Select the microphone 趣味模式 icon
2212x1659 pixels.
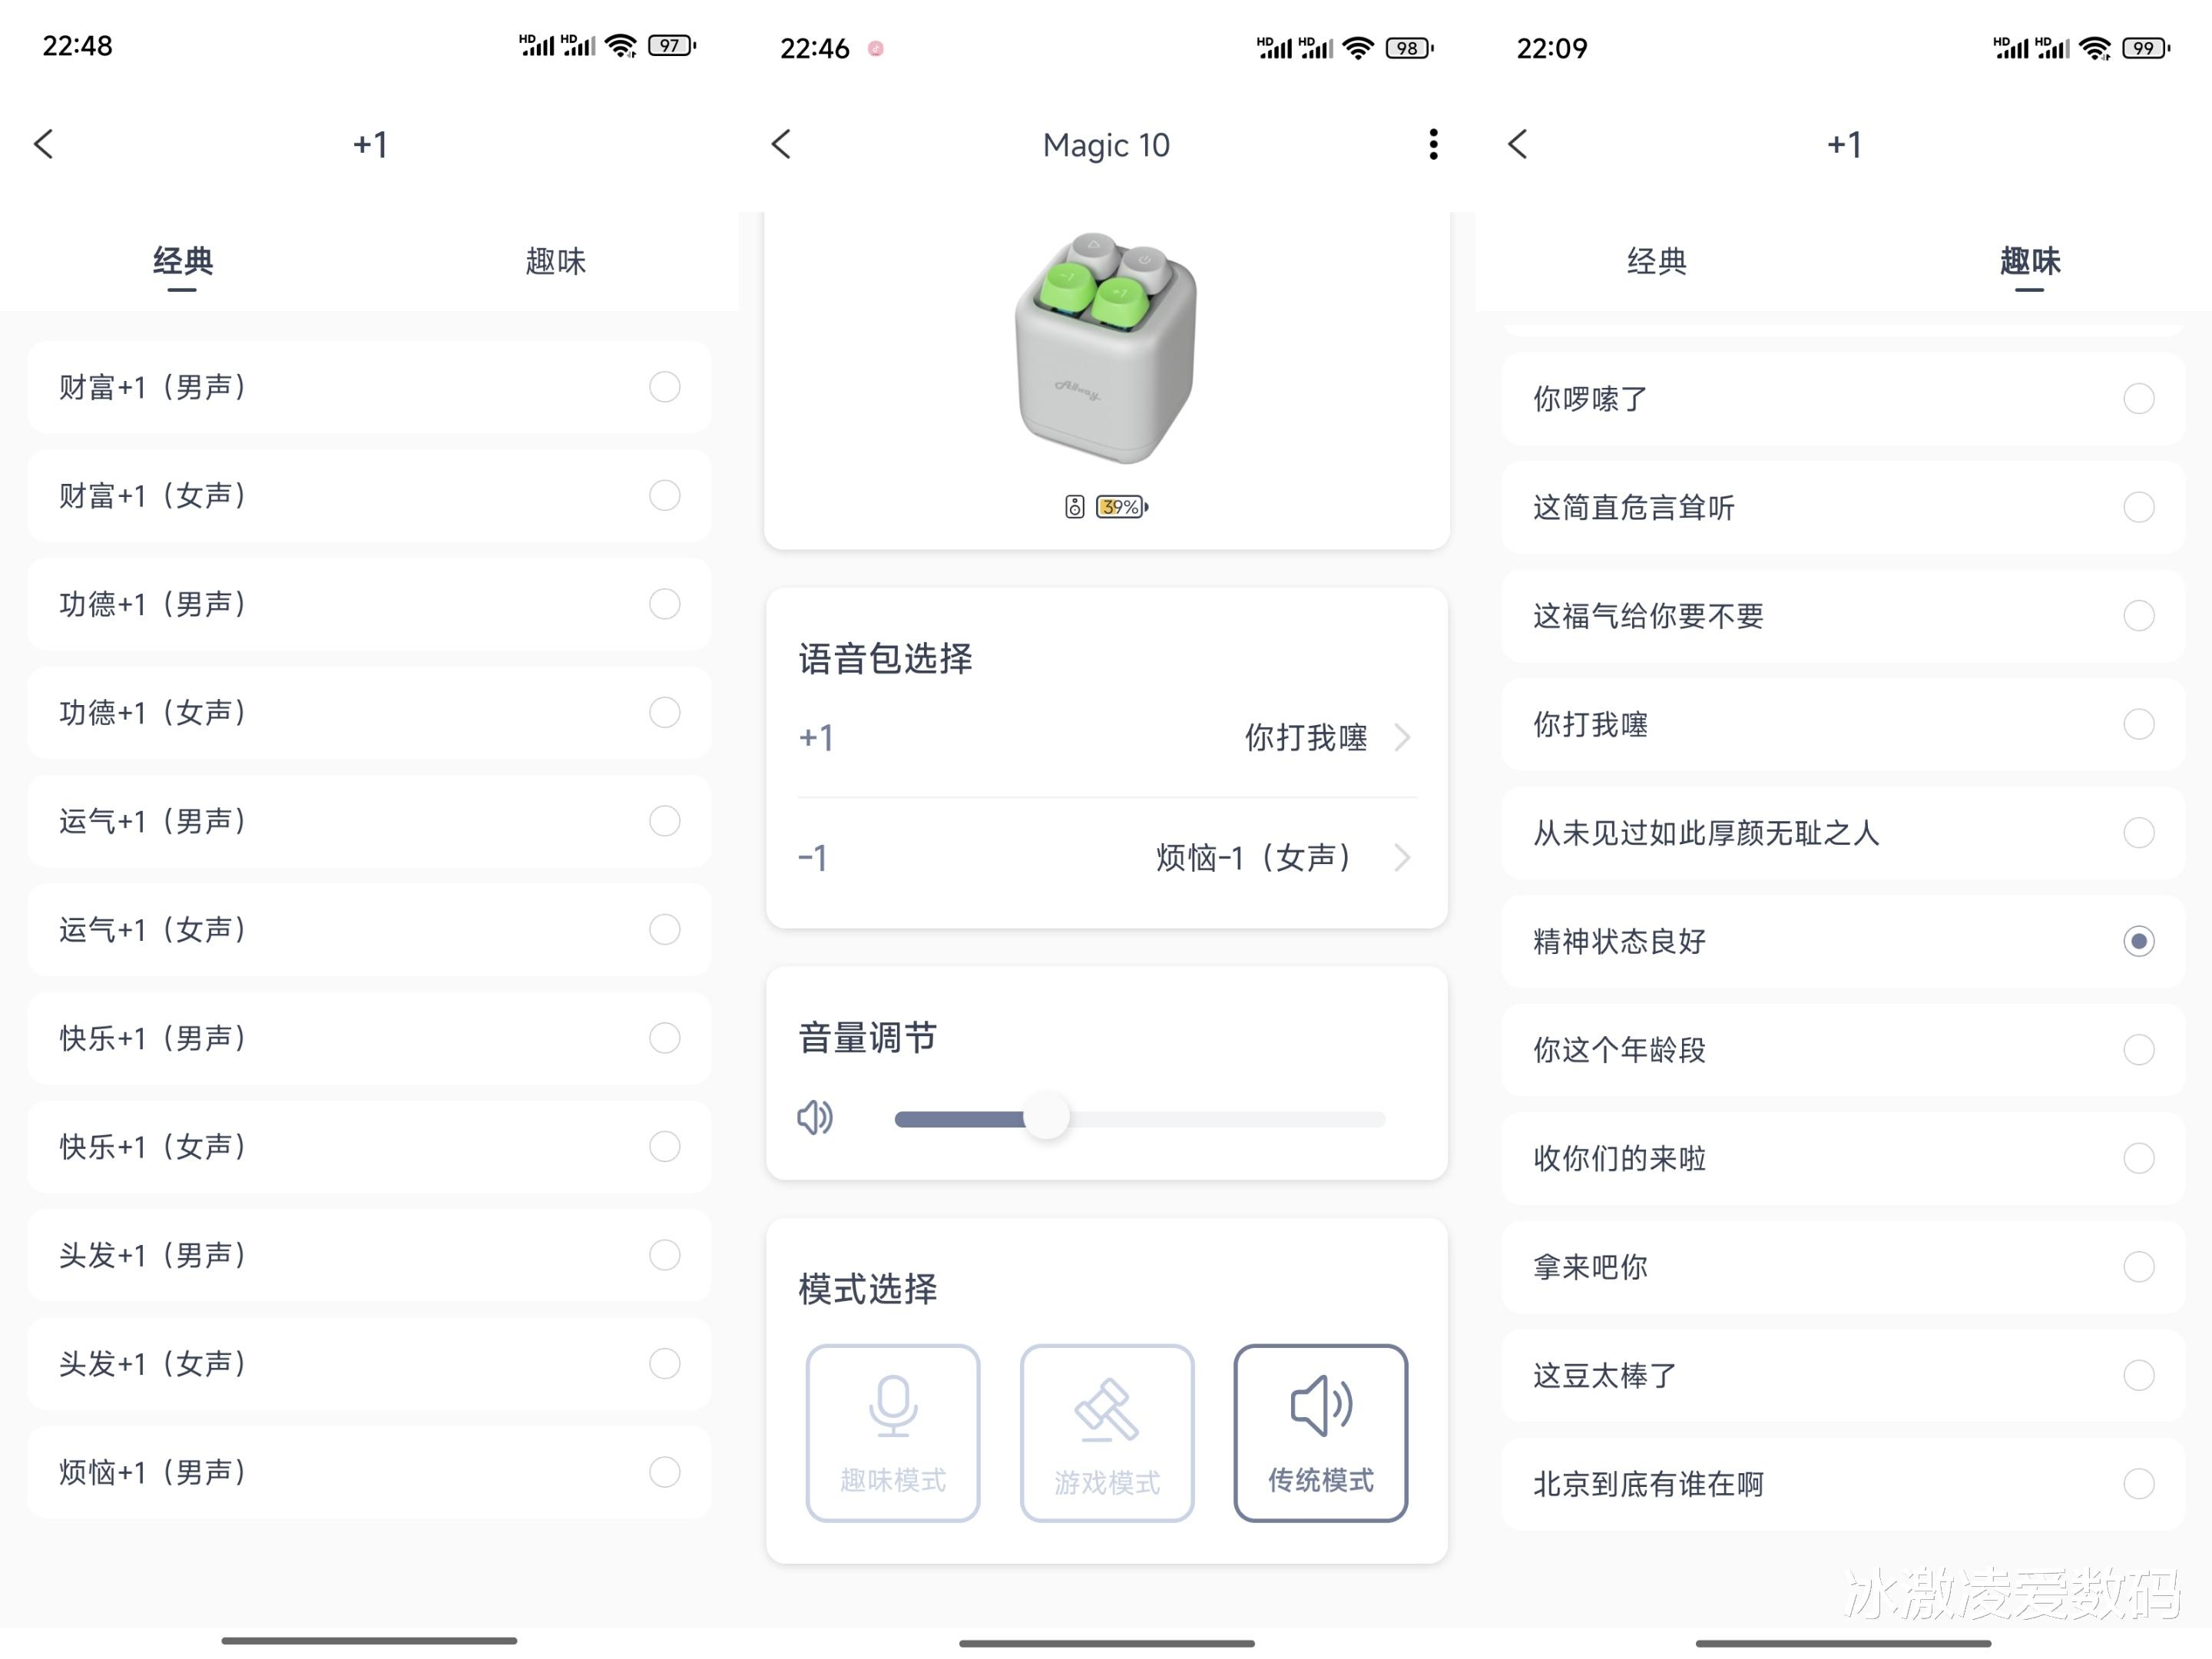tap(892, 1406)
